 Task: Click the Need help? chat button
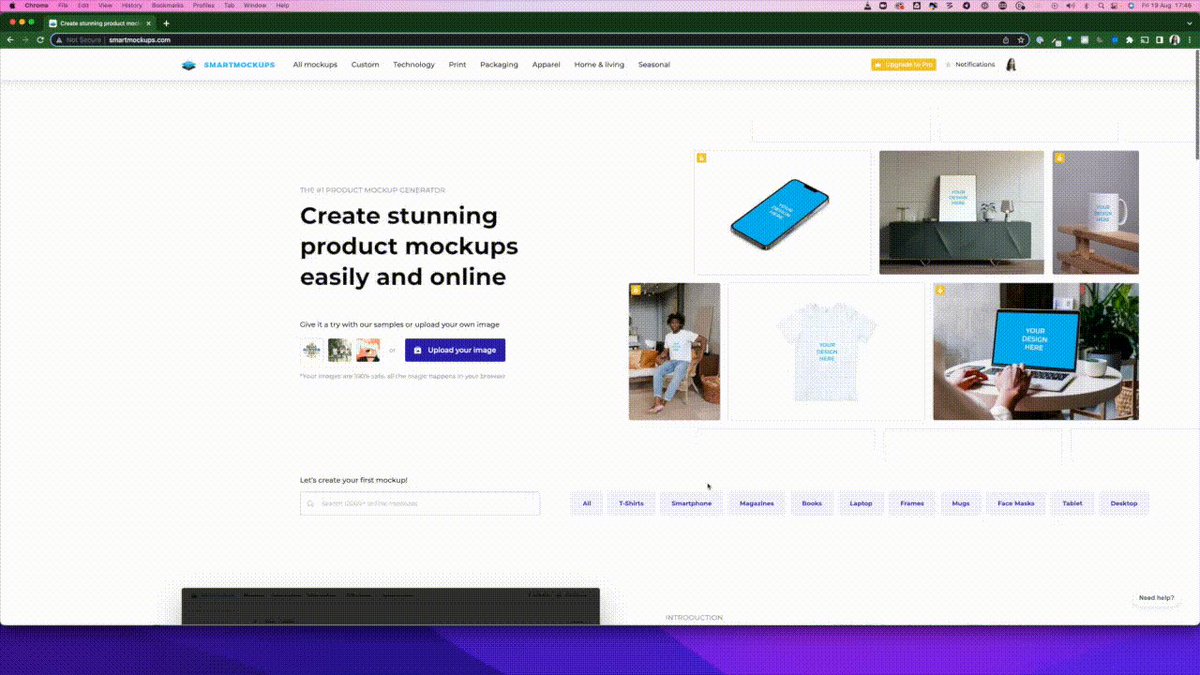click(1157, 598)
